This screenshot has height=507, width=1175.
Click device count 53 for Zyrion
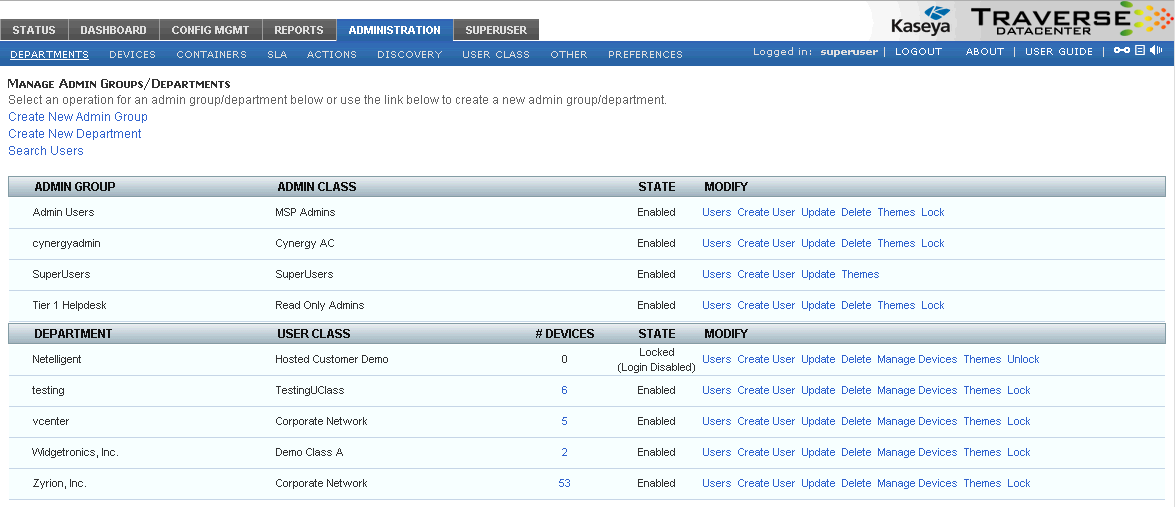click(564, 484)
